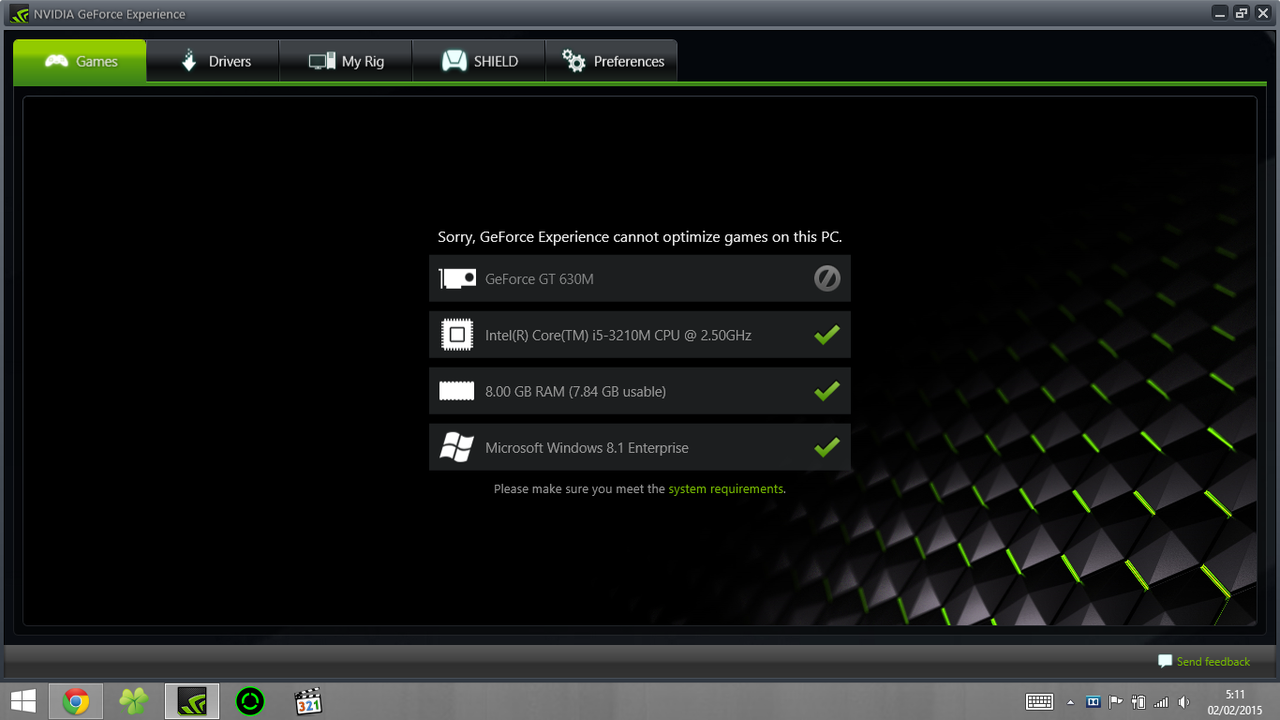
Task: Click the GeForce GT 630M text
Action: pos(539,279)
